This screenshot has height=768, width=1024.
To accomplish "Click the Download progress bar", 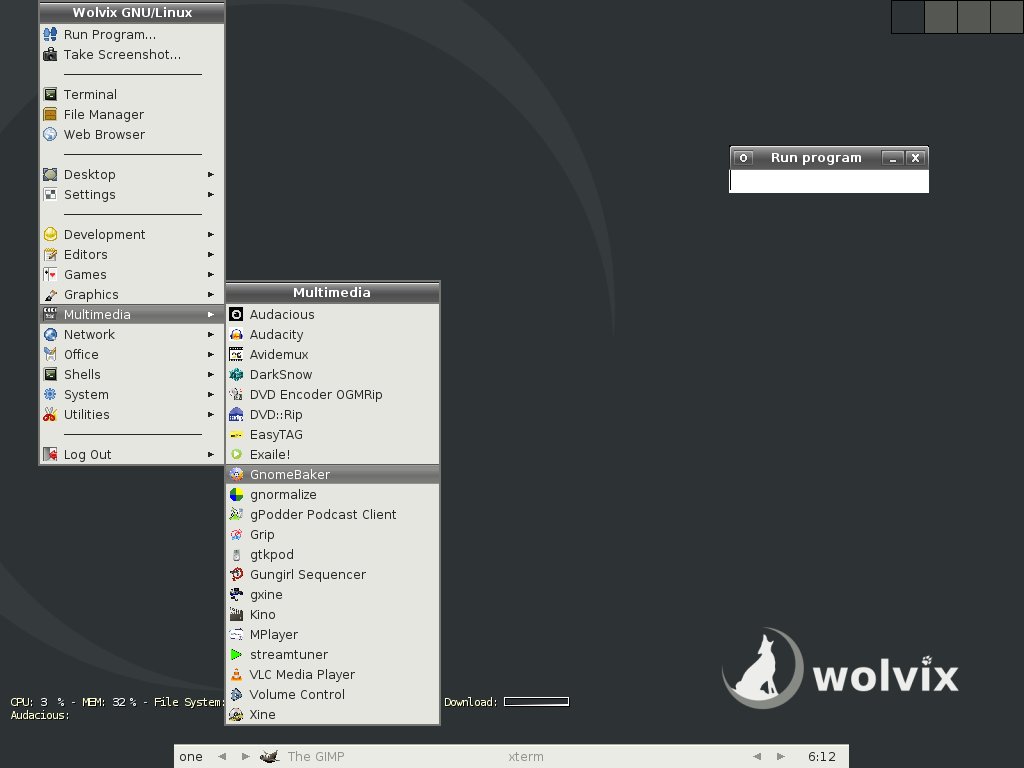I will 536,701.
